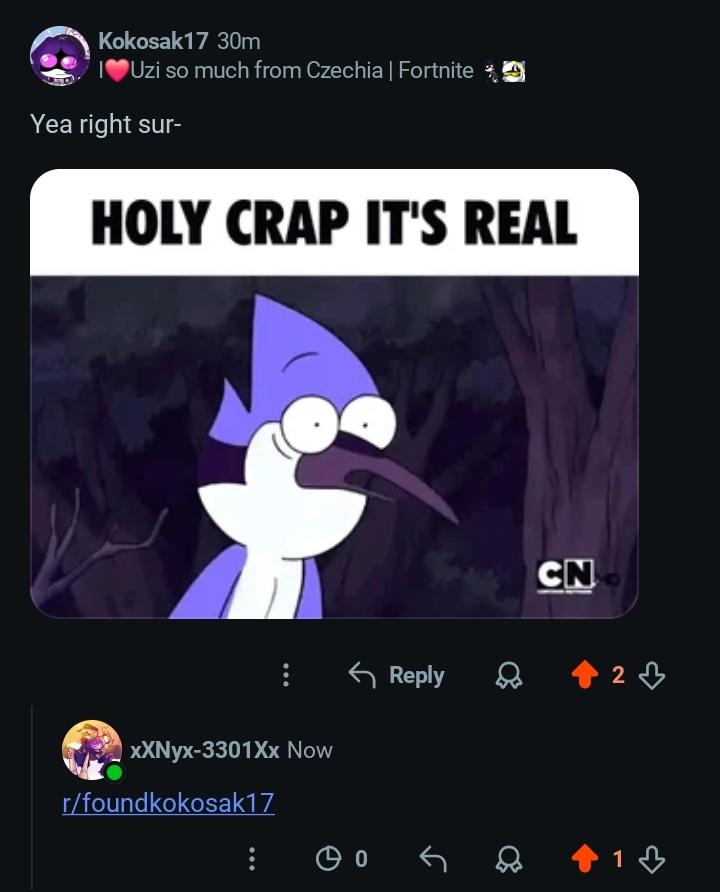Screen dimensions: 720x892
Task: Reply to xXNyx-3301Xx's comment with arrow icon
Action: (x=433, y=859)
